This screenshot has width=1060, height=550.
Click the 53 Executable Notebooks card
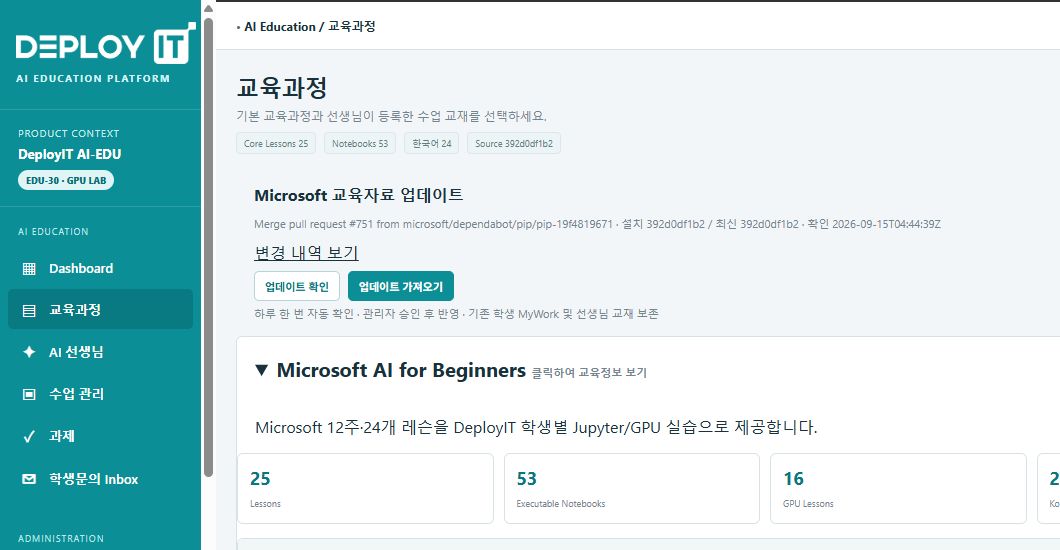632,489
